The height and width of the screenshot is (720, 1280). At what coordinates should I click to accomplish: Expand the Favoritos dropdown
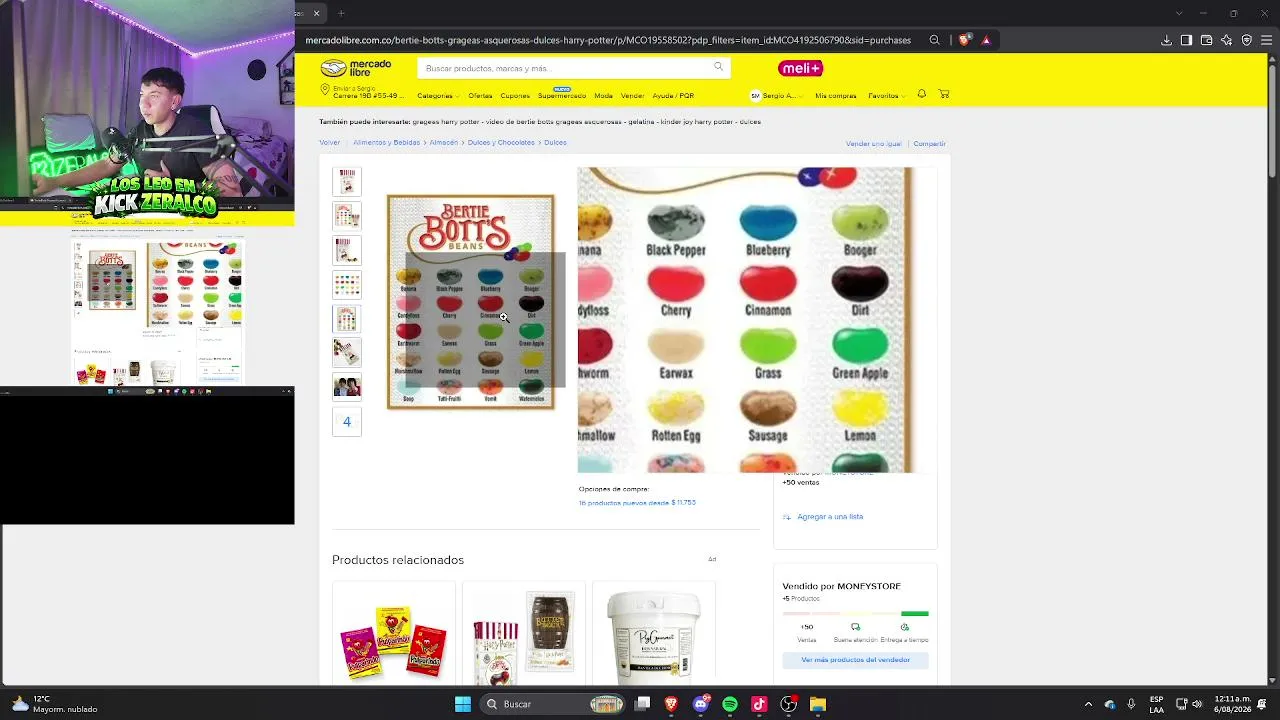(886, 95)
